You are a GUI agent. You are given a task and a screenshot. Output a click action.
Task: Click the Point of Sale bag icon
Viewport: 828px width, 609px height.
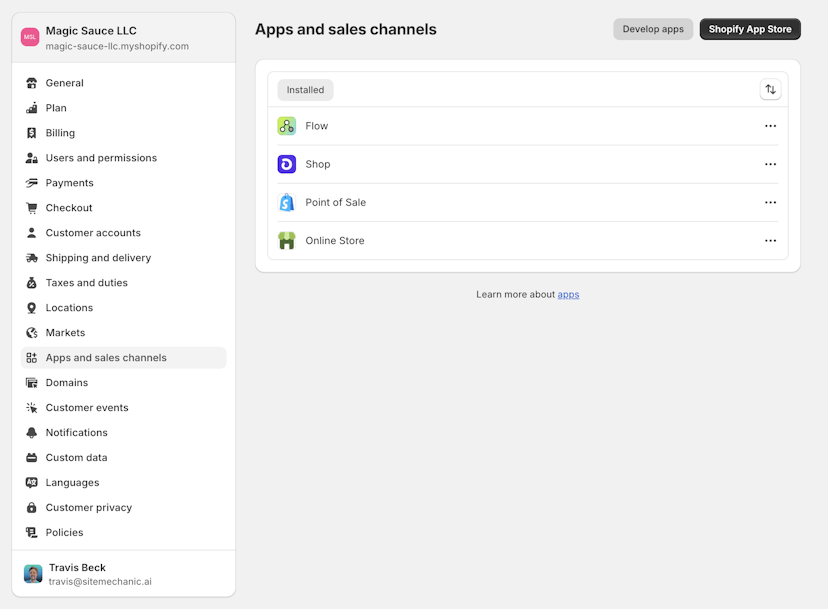point(287,202)
